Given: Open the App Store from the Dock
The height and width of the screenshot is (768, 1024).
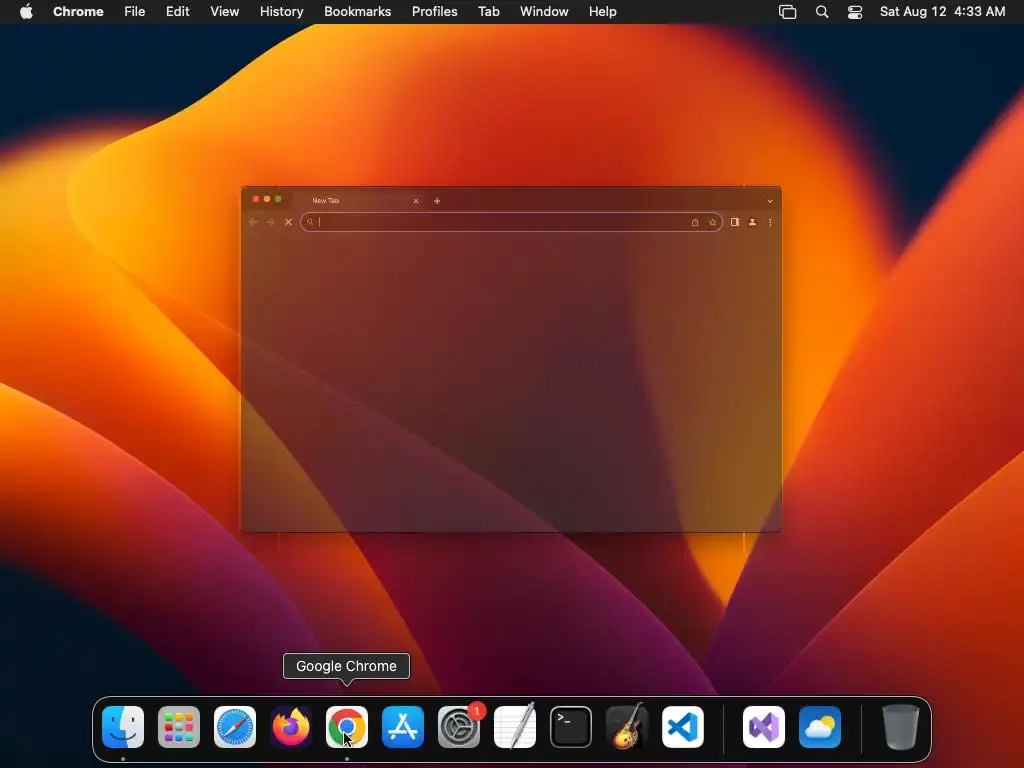Looking at the screenshot, I should 403,727.
